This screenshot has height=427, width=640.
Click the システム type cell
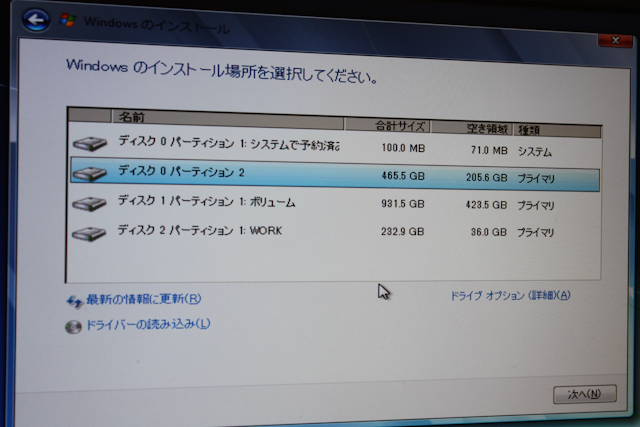535,152
